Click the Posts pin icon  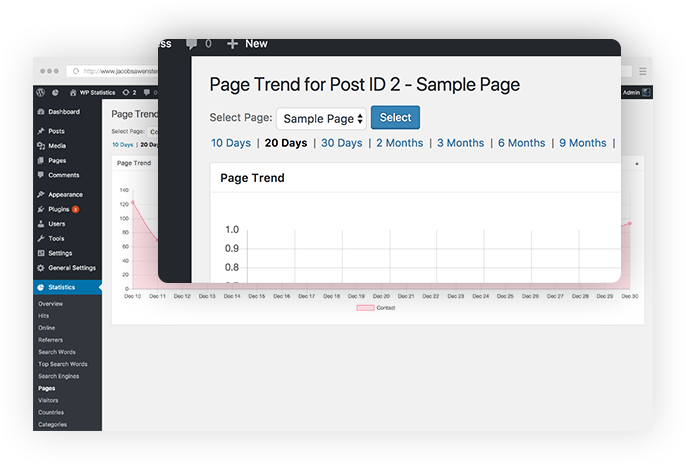pyautogui.click(x=41, y=131)
